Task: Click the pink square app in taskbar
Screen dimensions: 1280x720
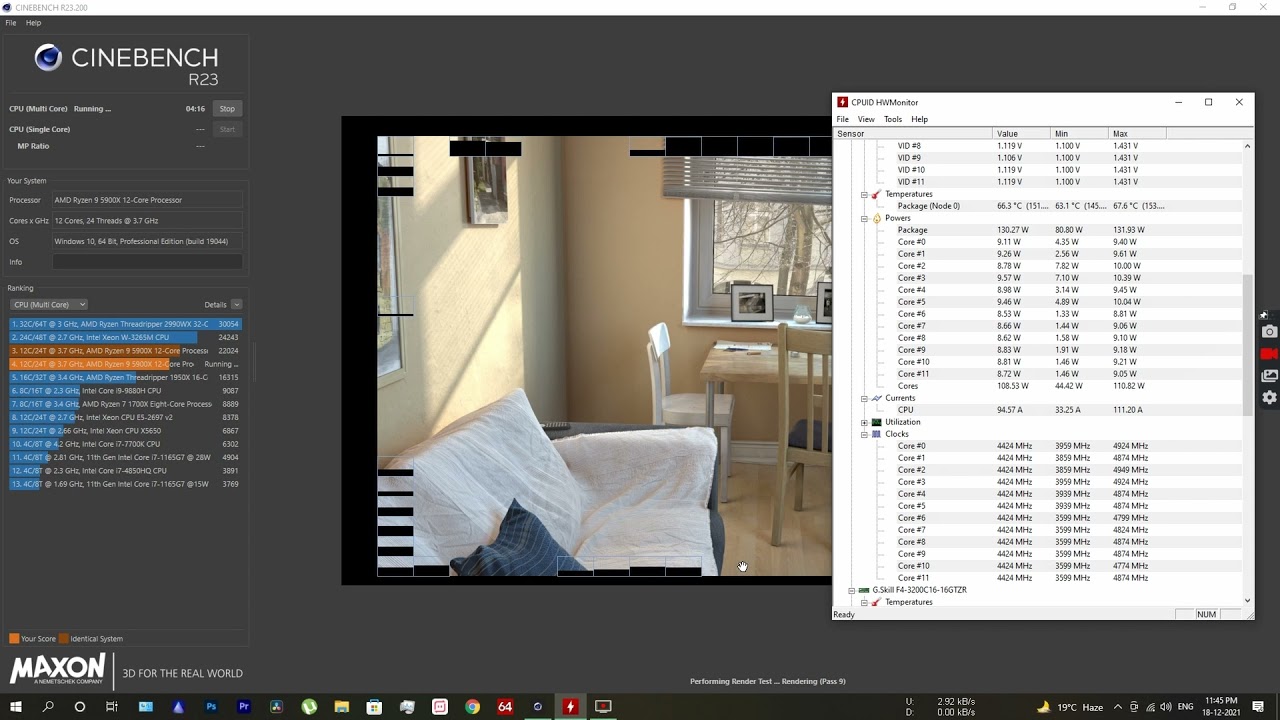Action: click(x=440, y=707)
